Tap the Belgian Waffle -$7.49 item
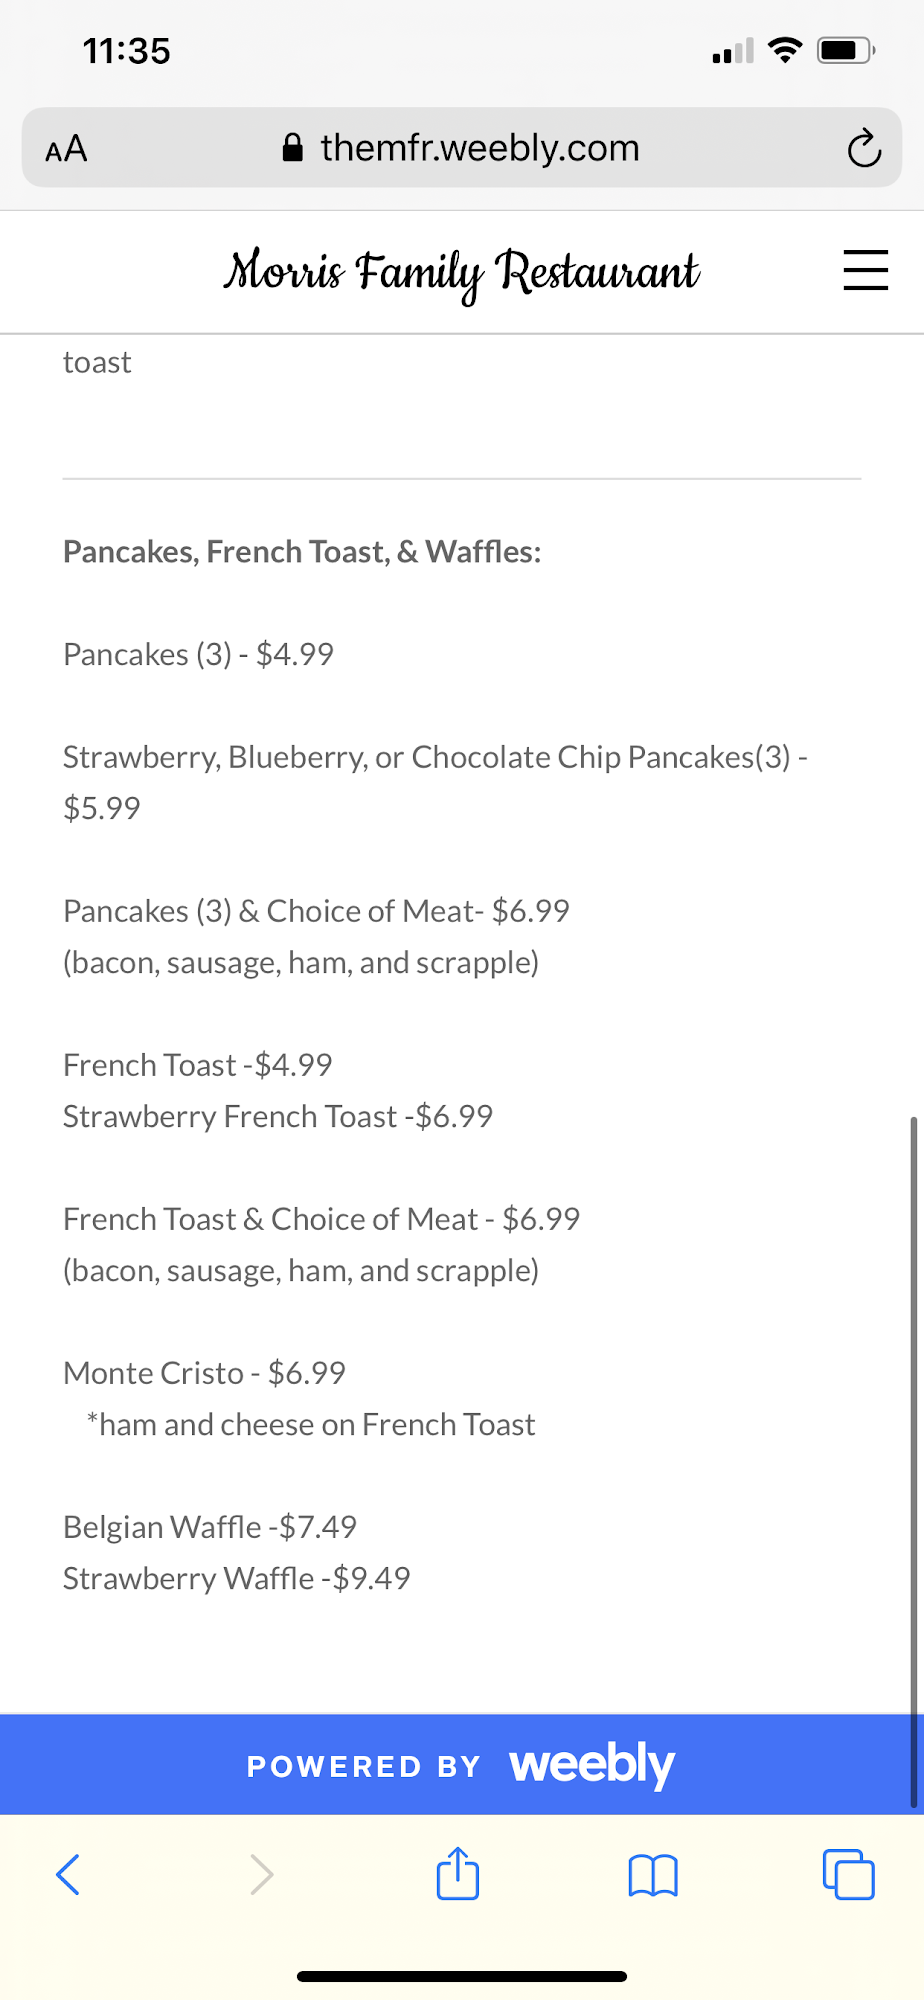This screenshot has height=2000, width=924. tap(210, 1527)
